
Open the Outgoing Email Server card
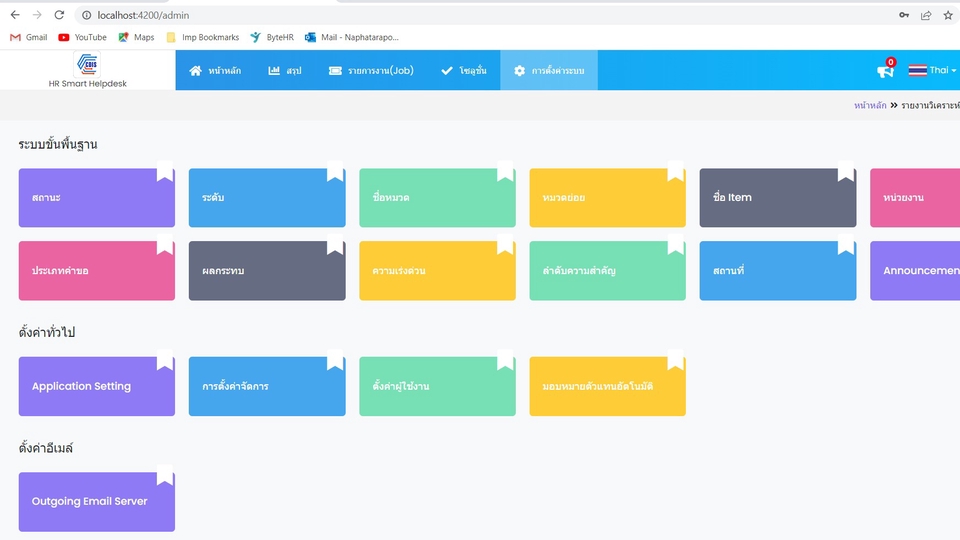pos(97,501)
